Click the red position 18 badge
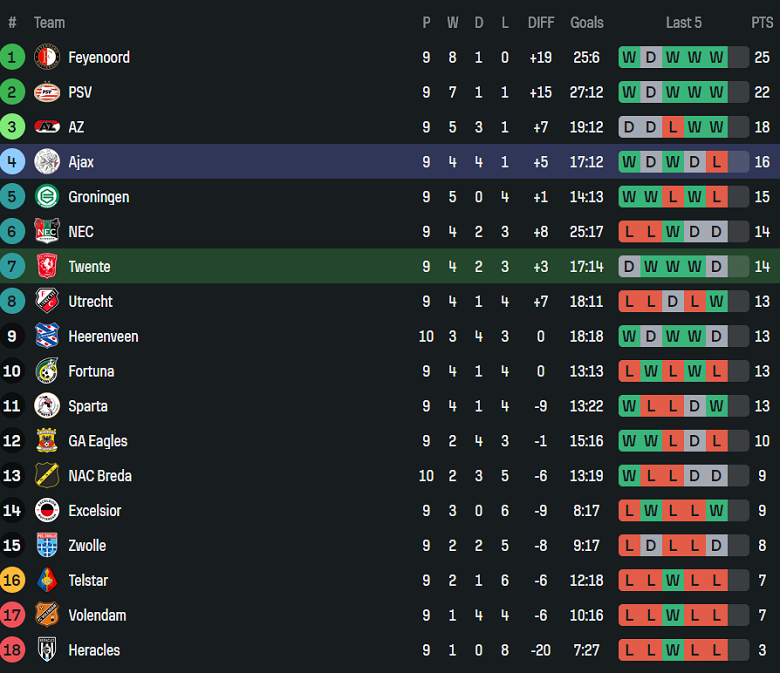 click(x=13, y=650)
